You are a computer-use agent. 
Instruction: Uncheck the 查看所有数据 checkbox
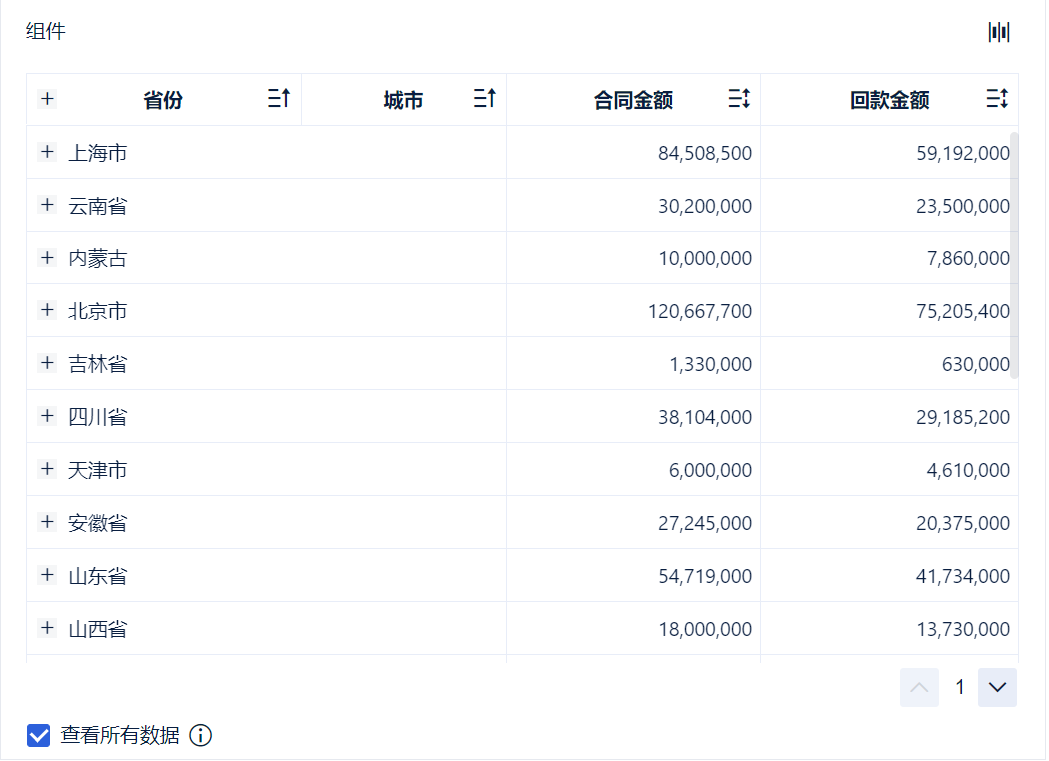click(38, 736)
